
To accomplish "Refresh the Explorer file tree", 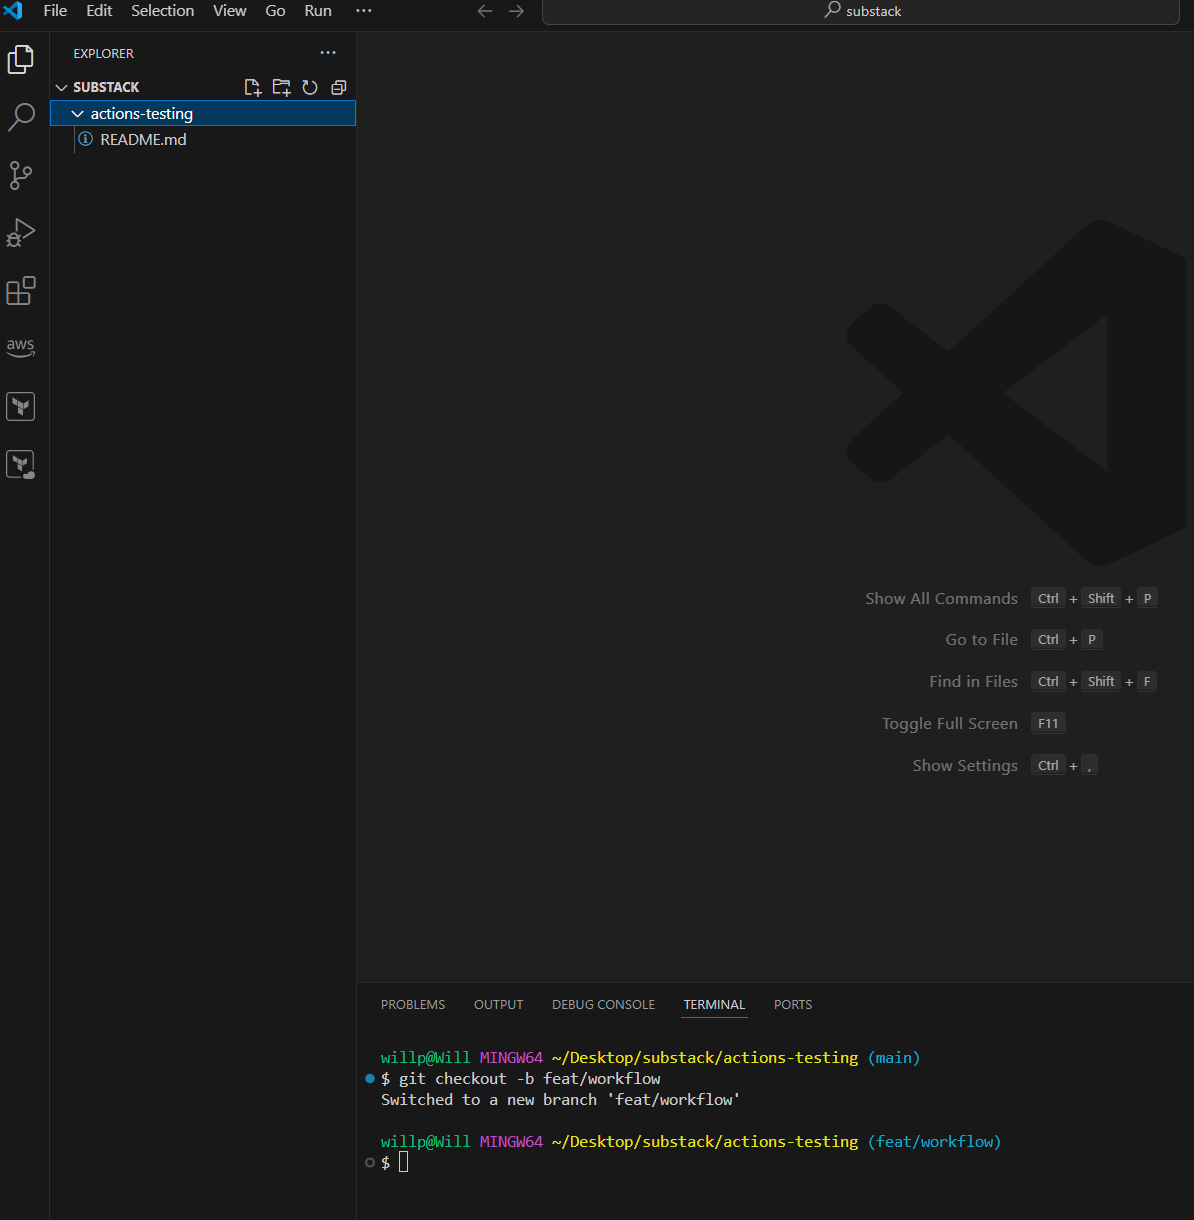I will coord(310,87).
